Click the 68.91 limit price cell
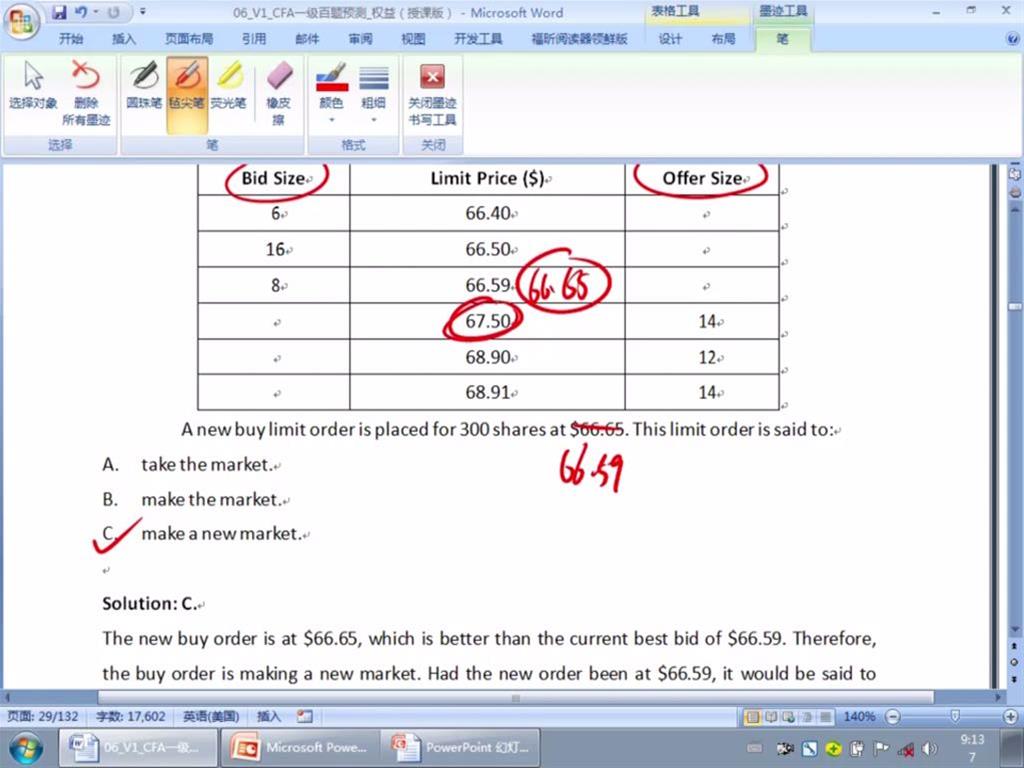Image resolution: width=1024 pixels, height=768 pixels. [x=487, y=392]
